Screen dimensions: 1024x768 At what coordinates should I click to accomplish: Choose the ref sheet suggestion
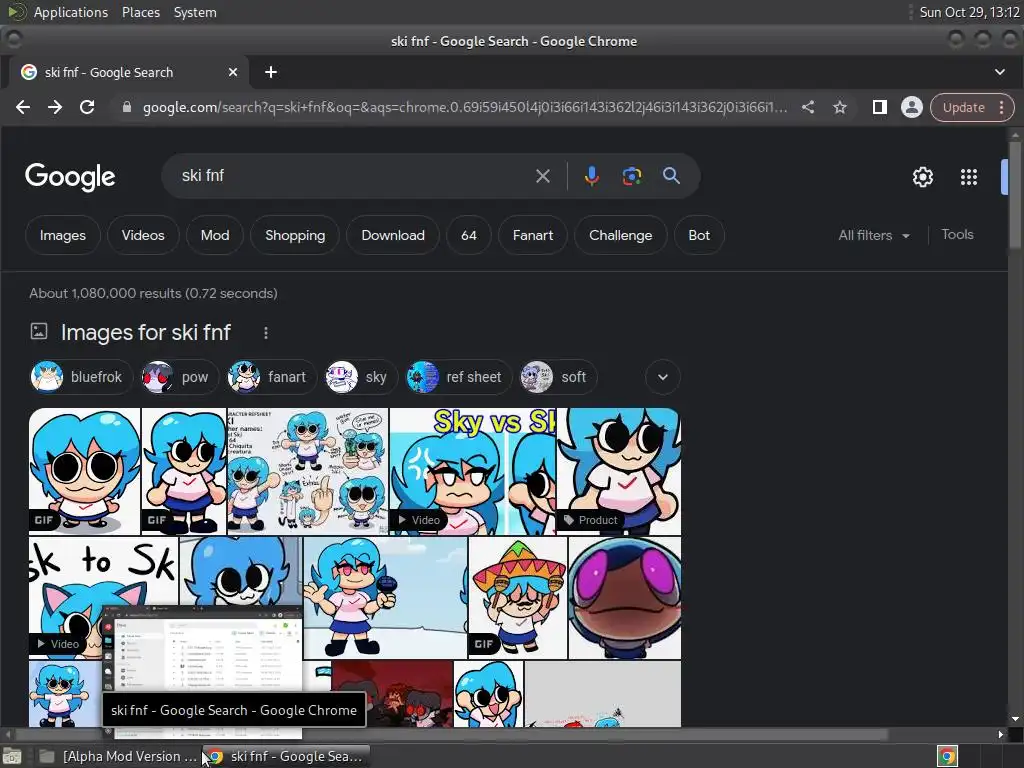[x=458, y=377]
